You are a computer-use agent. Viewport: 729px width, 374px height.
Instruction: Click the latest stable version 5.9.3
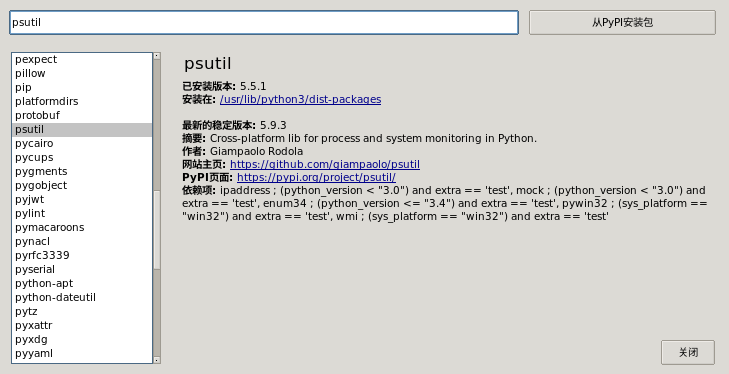click(x=273, y=125)
